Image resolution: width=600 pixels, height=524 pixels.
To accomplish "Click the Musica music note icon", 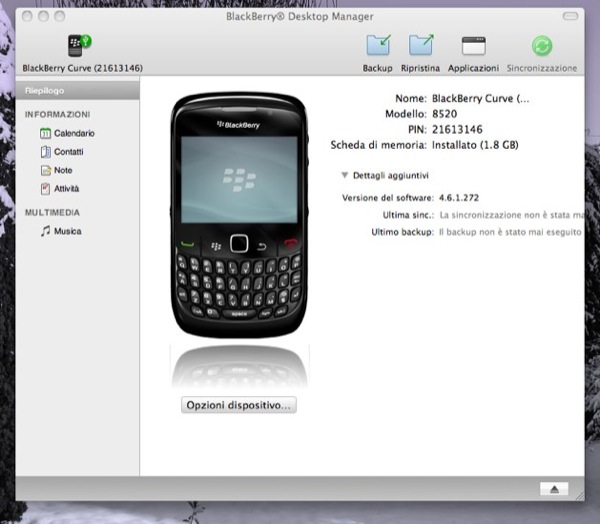I will (x=45, y=231).
